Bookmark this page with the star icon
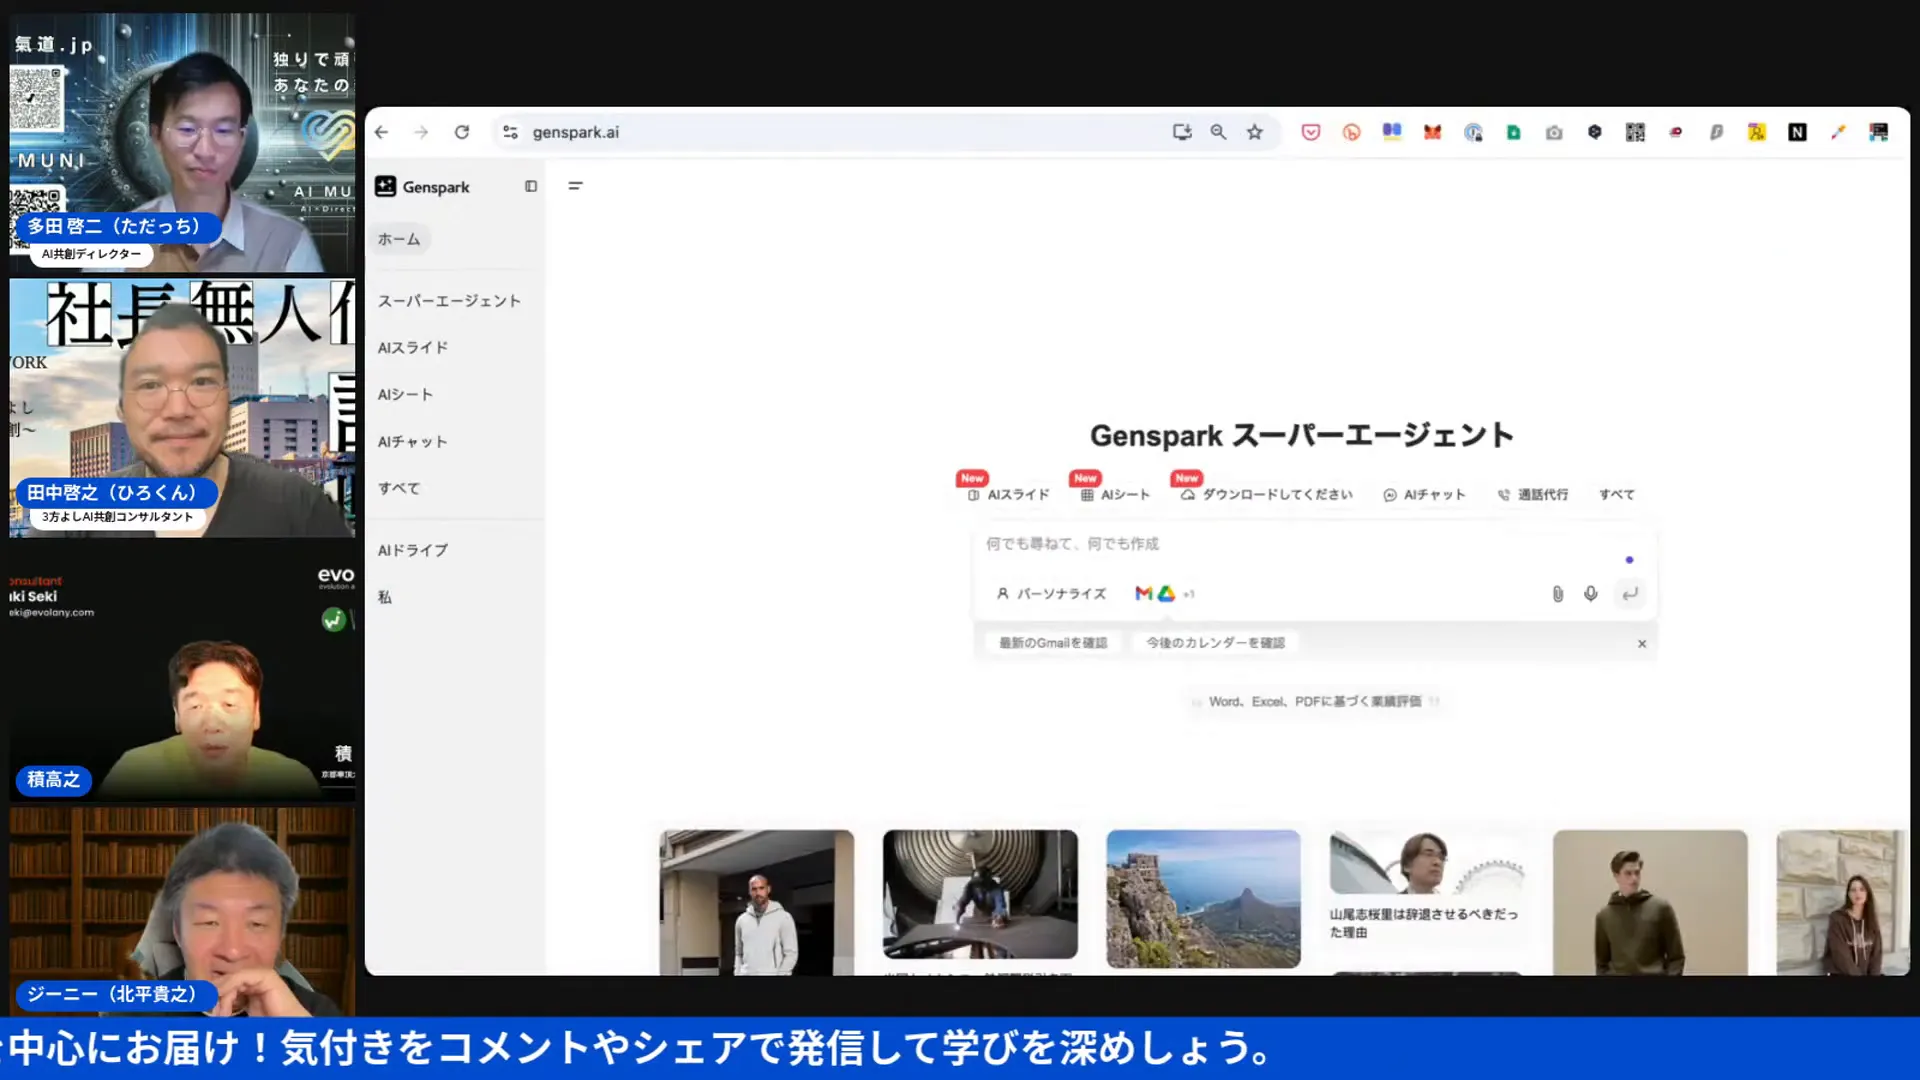The image size is (1920, 1080). click(1255, 132)
